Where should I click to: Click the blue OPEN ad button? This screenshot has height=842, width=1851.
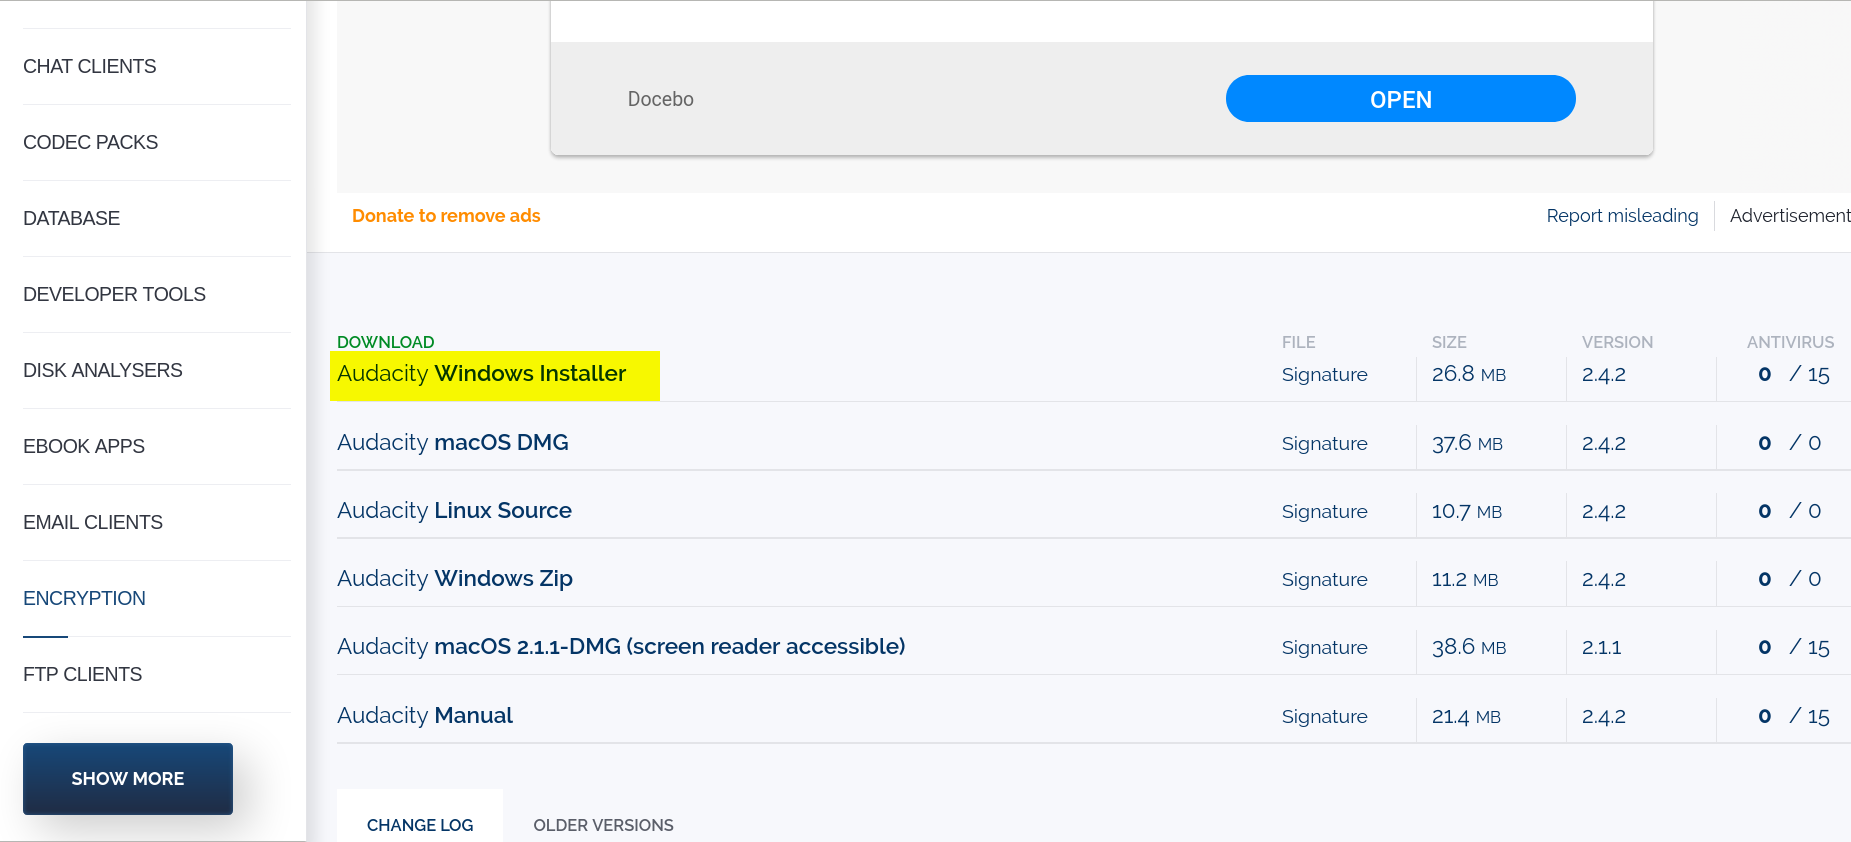point(1400,99)
